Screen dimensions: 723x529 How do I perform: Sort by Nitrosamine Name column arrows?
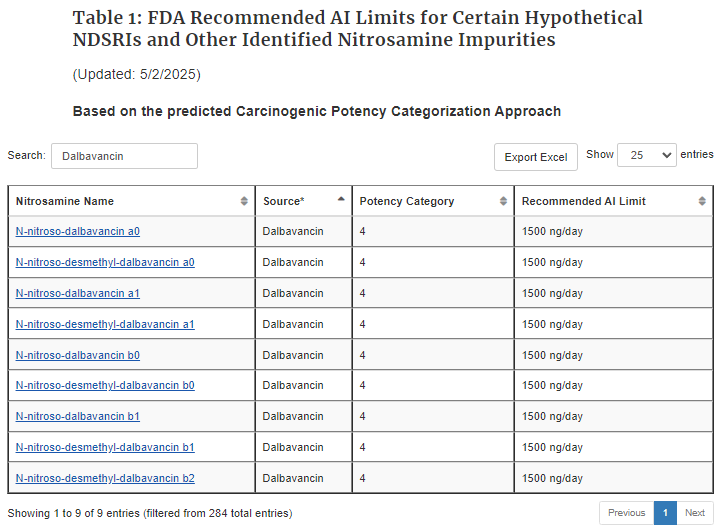click(x=244, y=201)
